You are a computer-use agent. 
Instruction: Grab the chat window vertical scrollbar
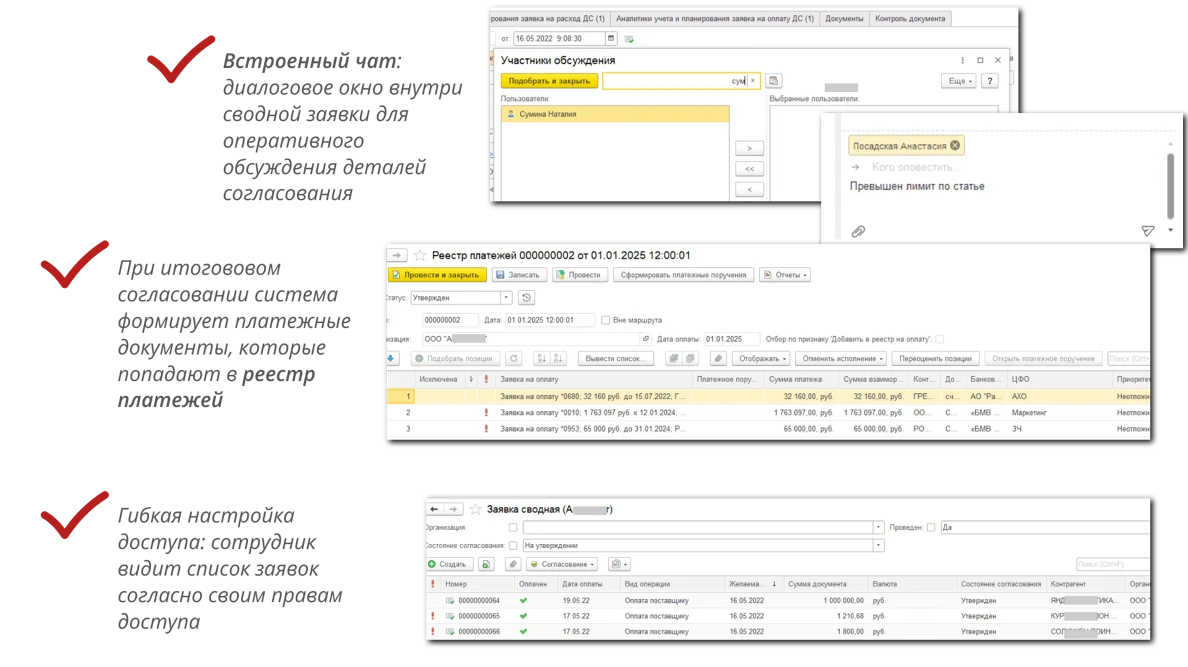tap(1171, 186)
